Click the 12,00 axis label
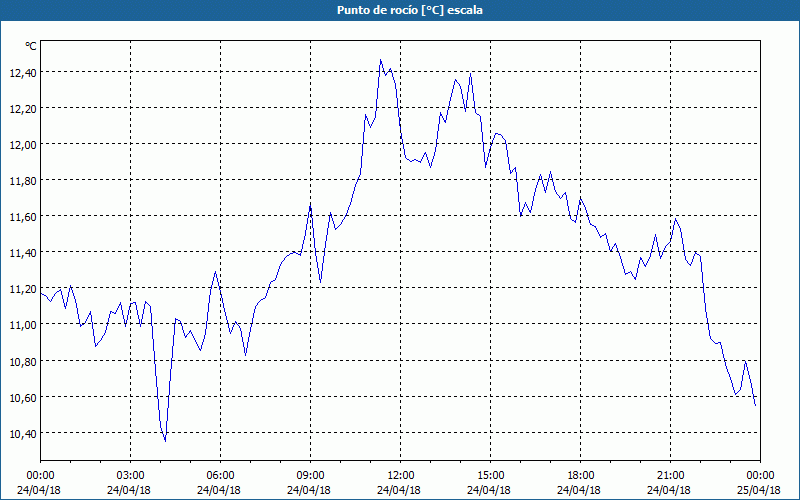800x500 pixels. point(23,144)
